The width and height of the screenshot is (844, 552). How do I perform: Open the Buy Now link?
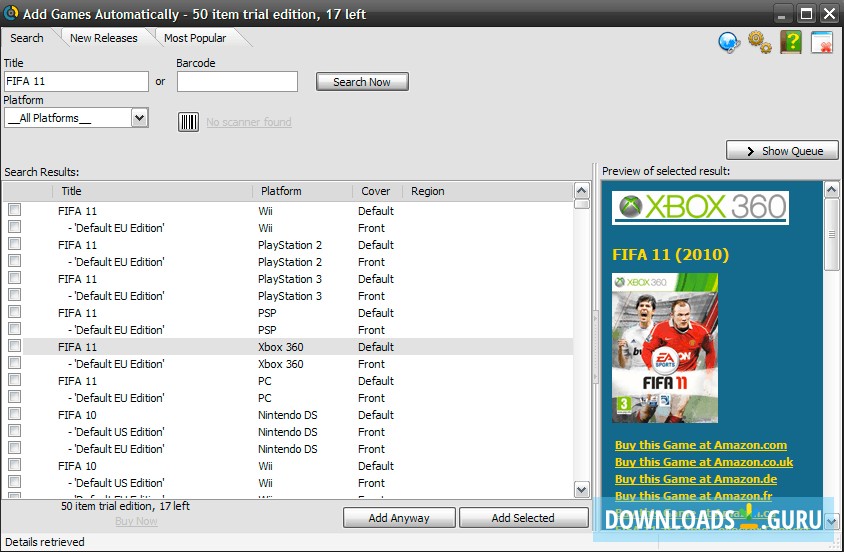pos(136,521)
